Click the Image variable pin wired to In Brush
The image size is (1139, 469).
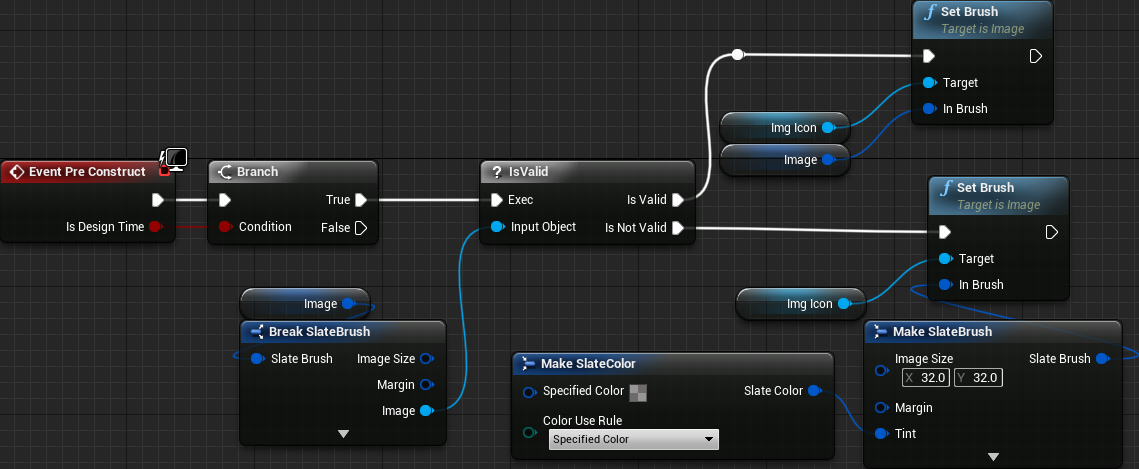coord(827,160)
